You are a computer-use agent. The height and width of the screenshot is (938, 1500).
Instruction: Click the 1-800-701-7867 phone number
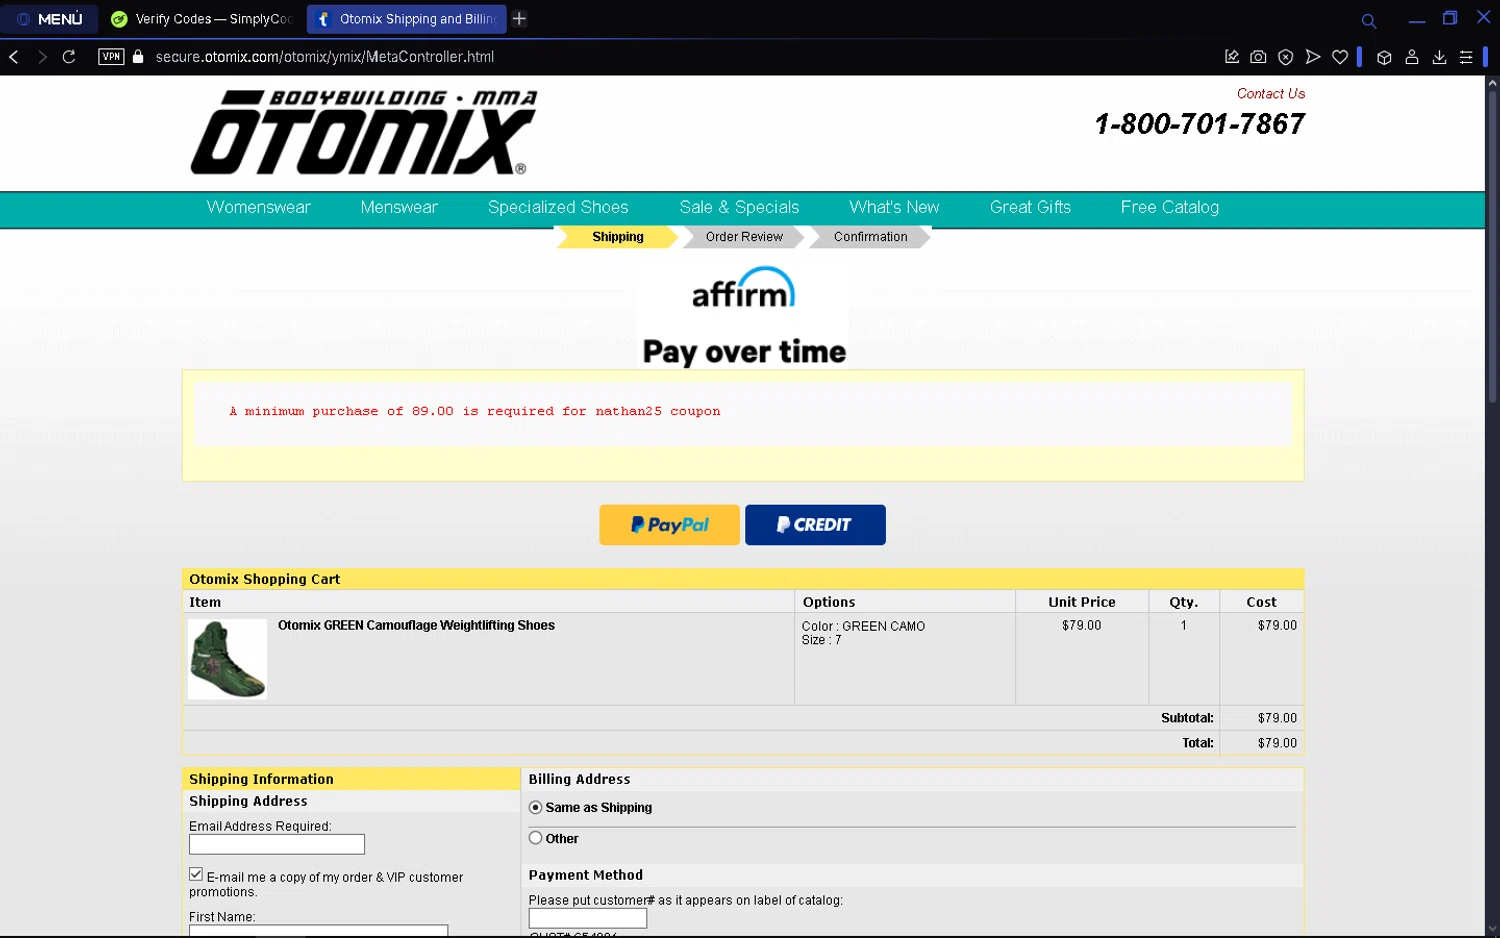coord(1200,124)
